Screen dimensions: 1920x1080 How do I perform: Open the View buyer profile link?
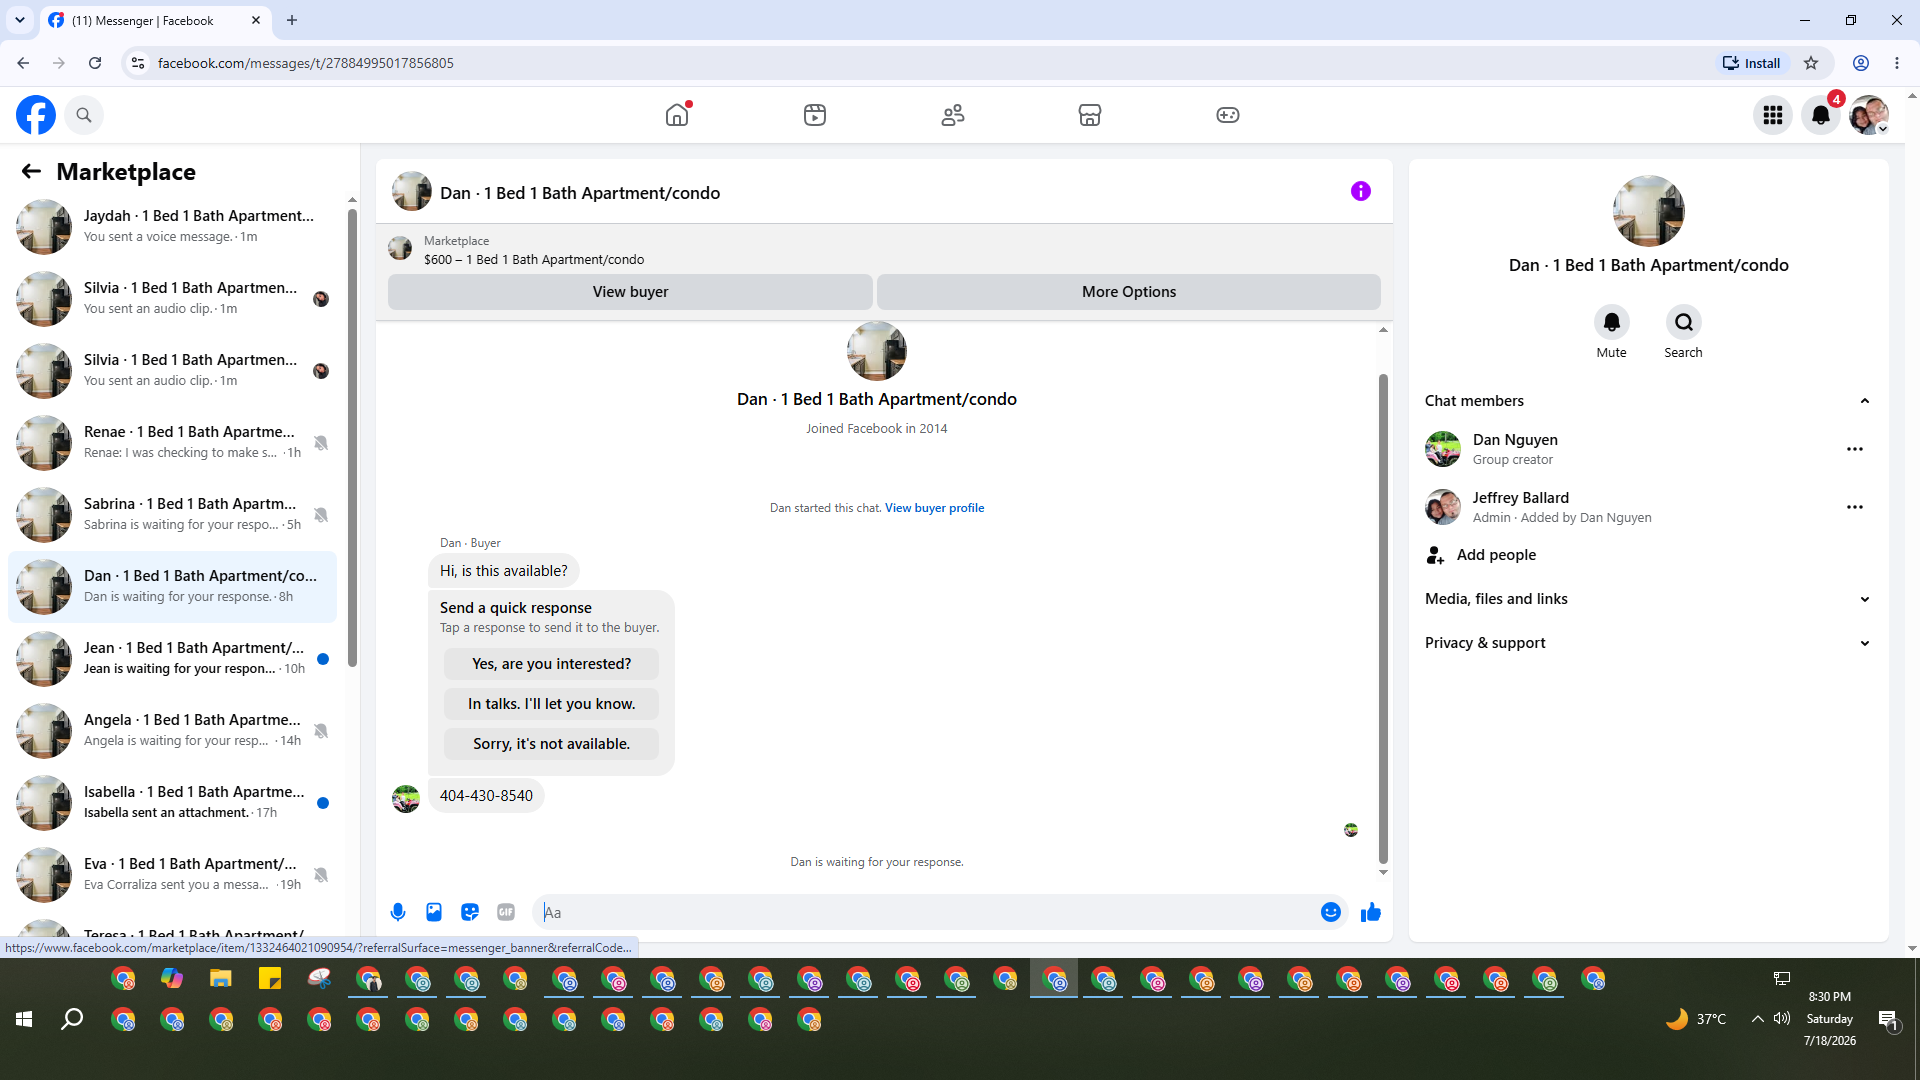[934, 508]
